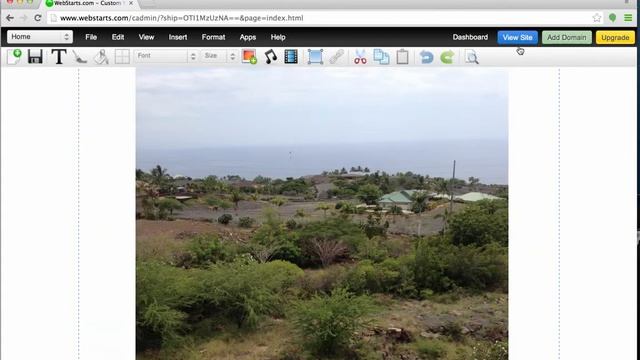Click the green extension icon

coord(612,18)
